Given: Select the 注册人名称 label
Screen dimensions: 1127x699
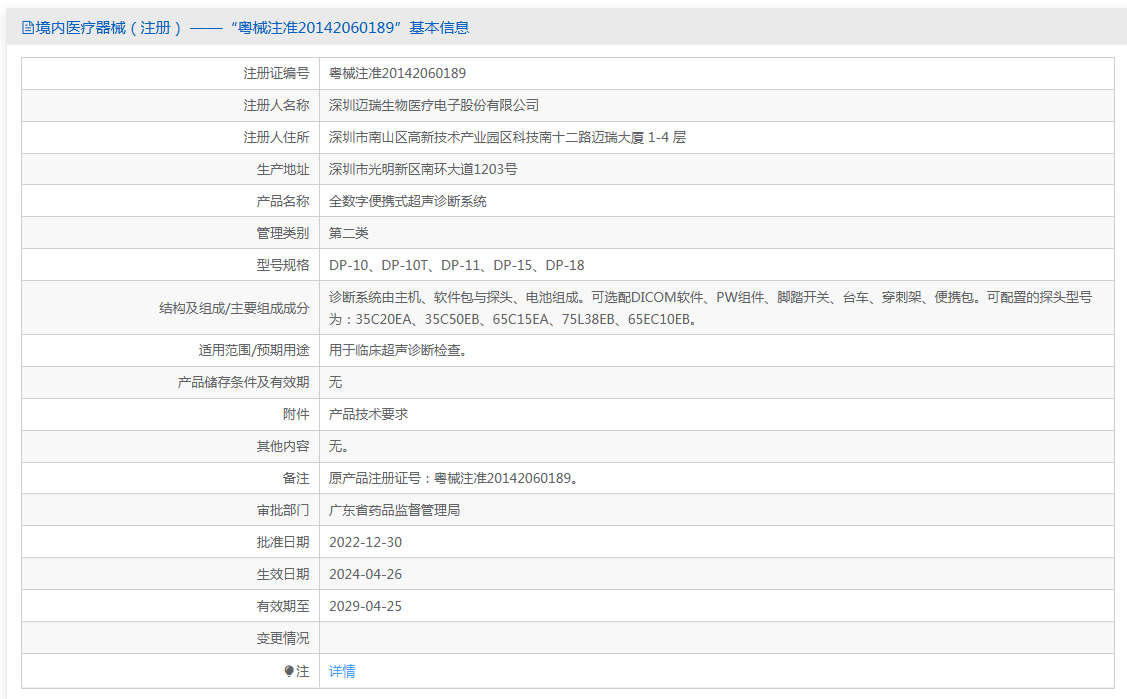Looking at the screenshot, I should coord(276,106).
